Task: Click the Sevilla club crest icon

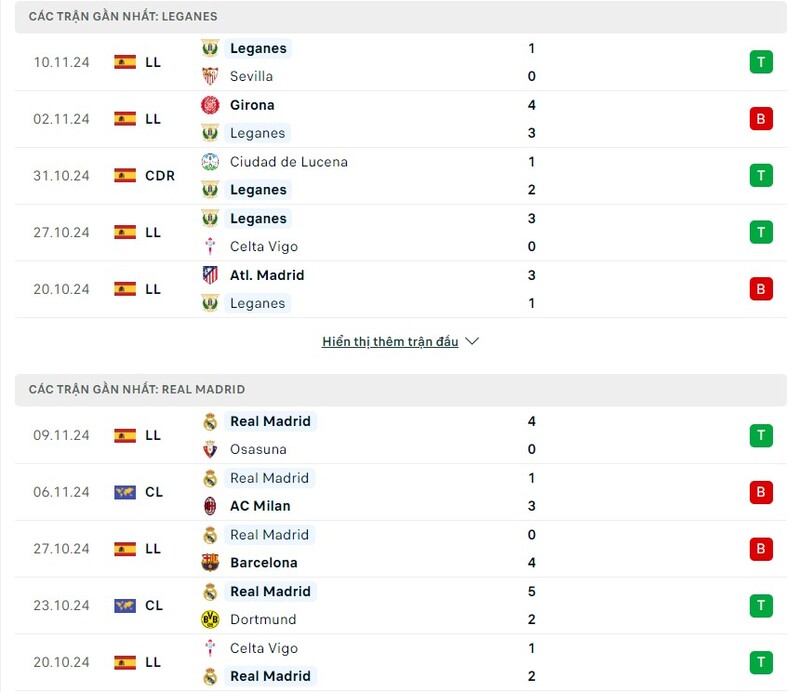Action: click(210, 76)
